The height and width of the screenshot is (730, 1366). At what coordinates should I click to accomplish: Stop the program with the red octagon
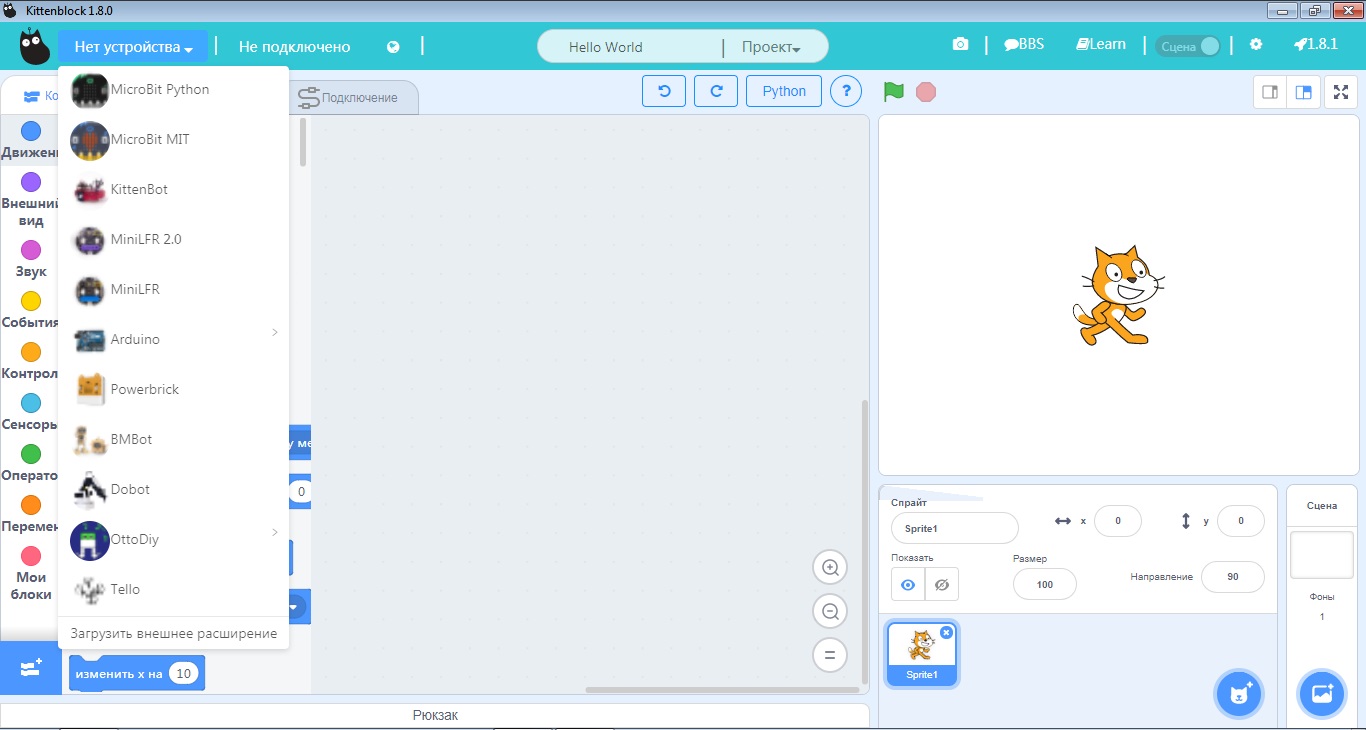click(926, 92)
